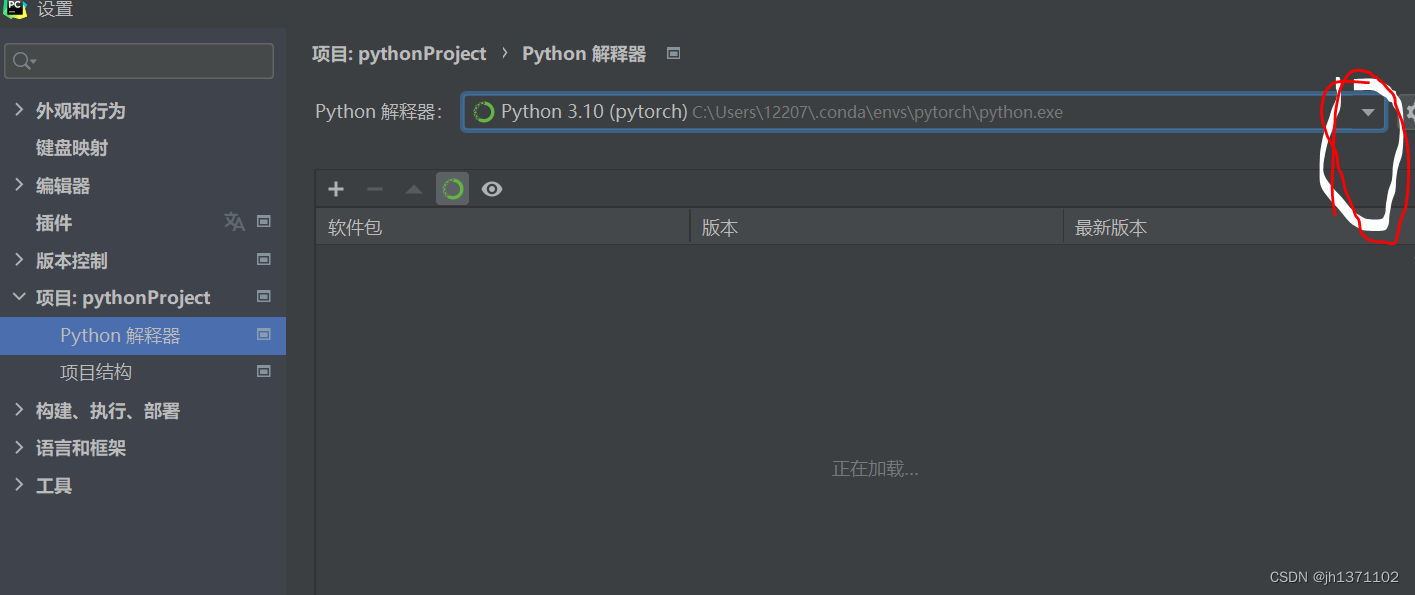
Task: Open the 工具 settings category
Action: tap(53, 485)
